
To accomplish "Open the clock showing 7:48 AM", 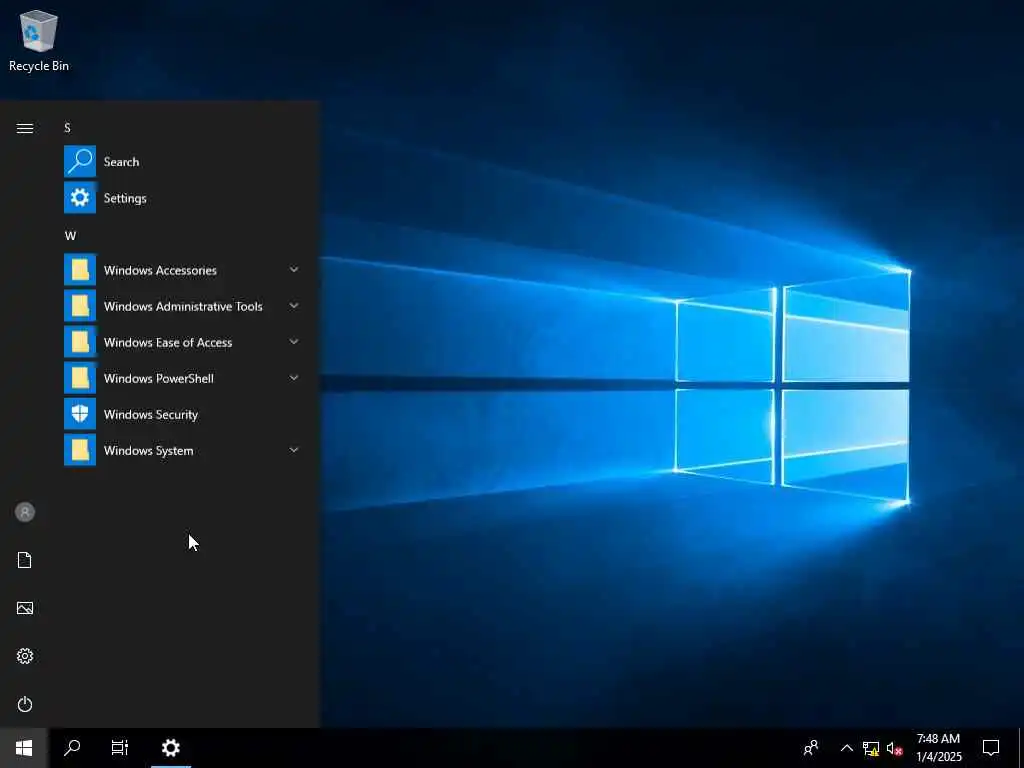I will [938, 748].
